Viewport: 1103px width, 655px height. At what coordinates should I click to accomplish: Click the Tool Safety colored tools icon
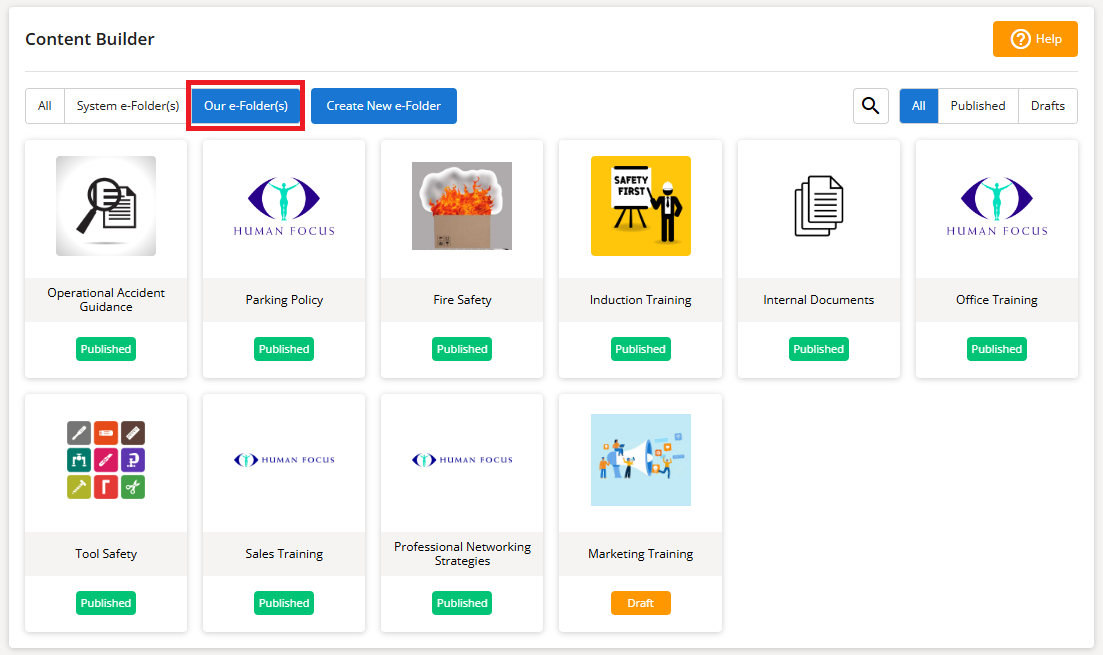coord(106,460)
